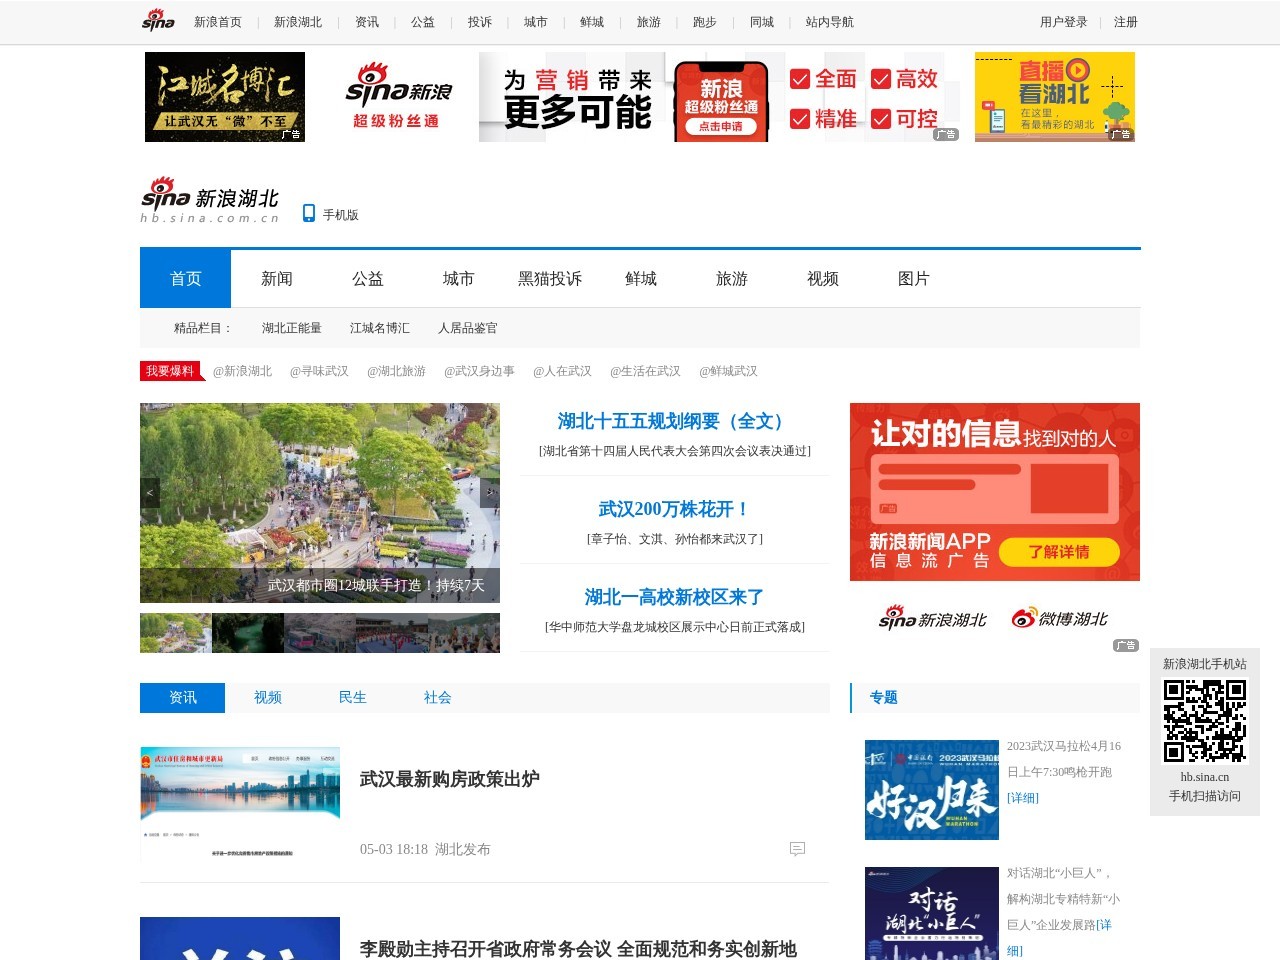1280x960 pixels.
Task: Open the 图片 navigation tab
Action: 914,278
